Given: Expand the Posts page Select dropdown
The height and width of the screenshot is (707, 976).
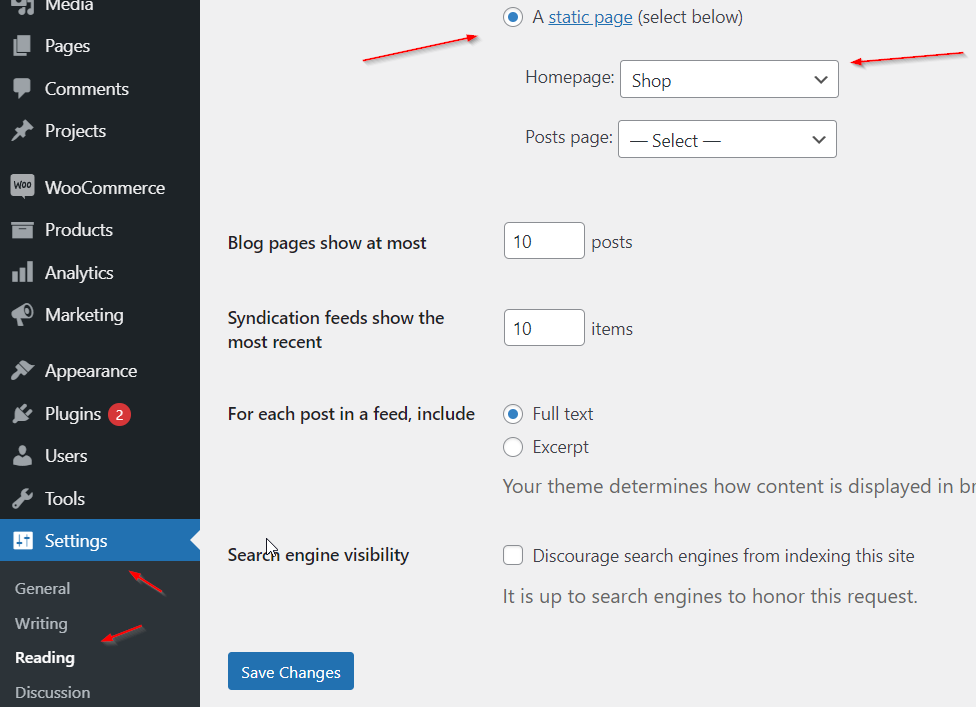Looking at the screenshot, I should coord(727,140).
